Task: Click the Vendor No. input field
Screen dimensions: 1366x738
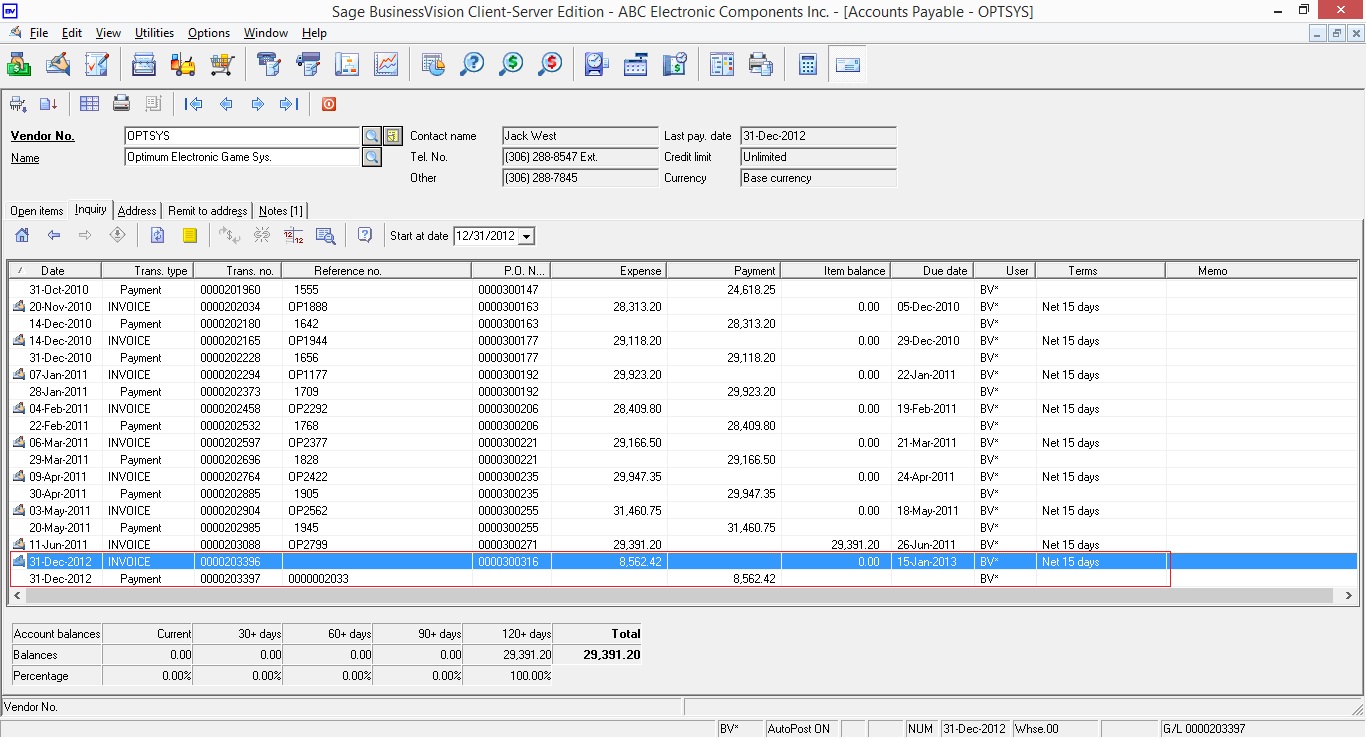Action: pyautogui.click(x=241, y=136)
